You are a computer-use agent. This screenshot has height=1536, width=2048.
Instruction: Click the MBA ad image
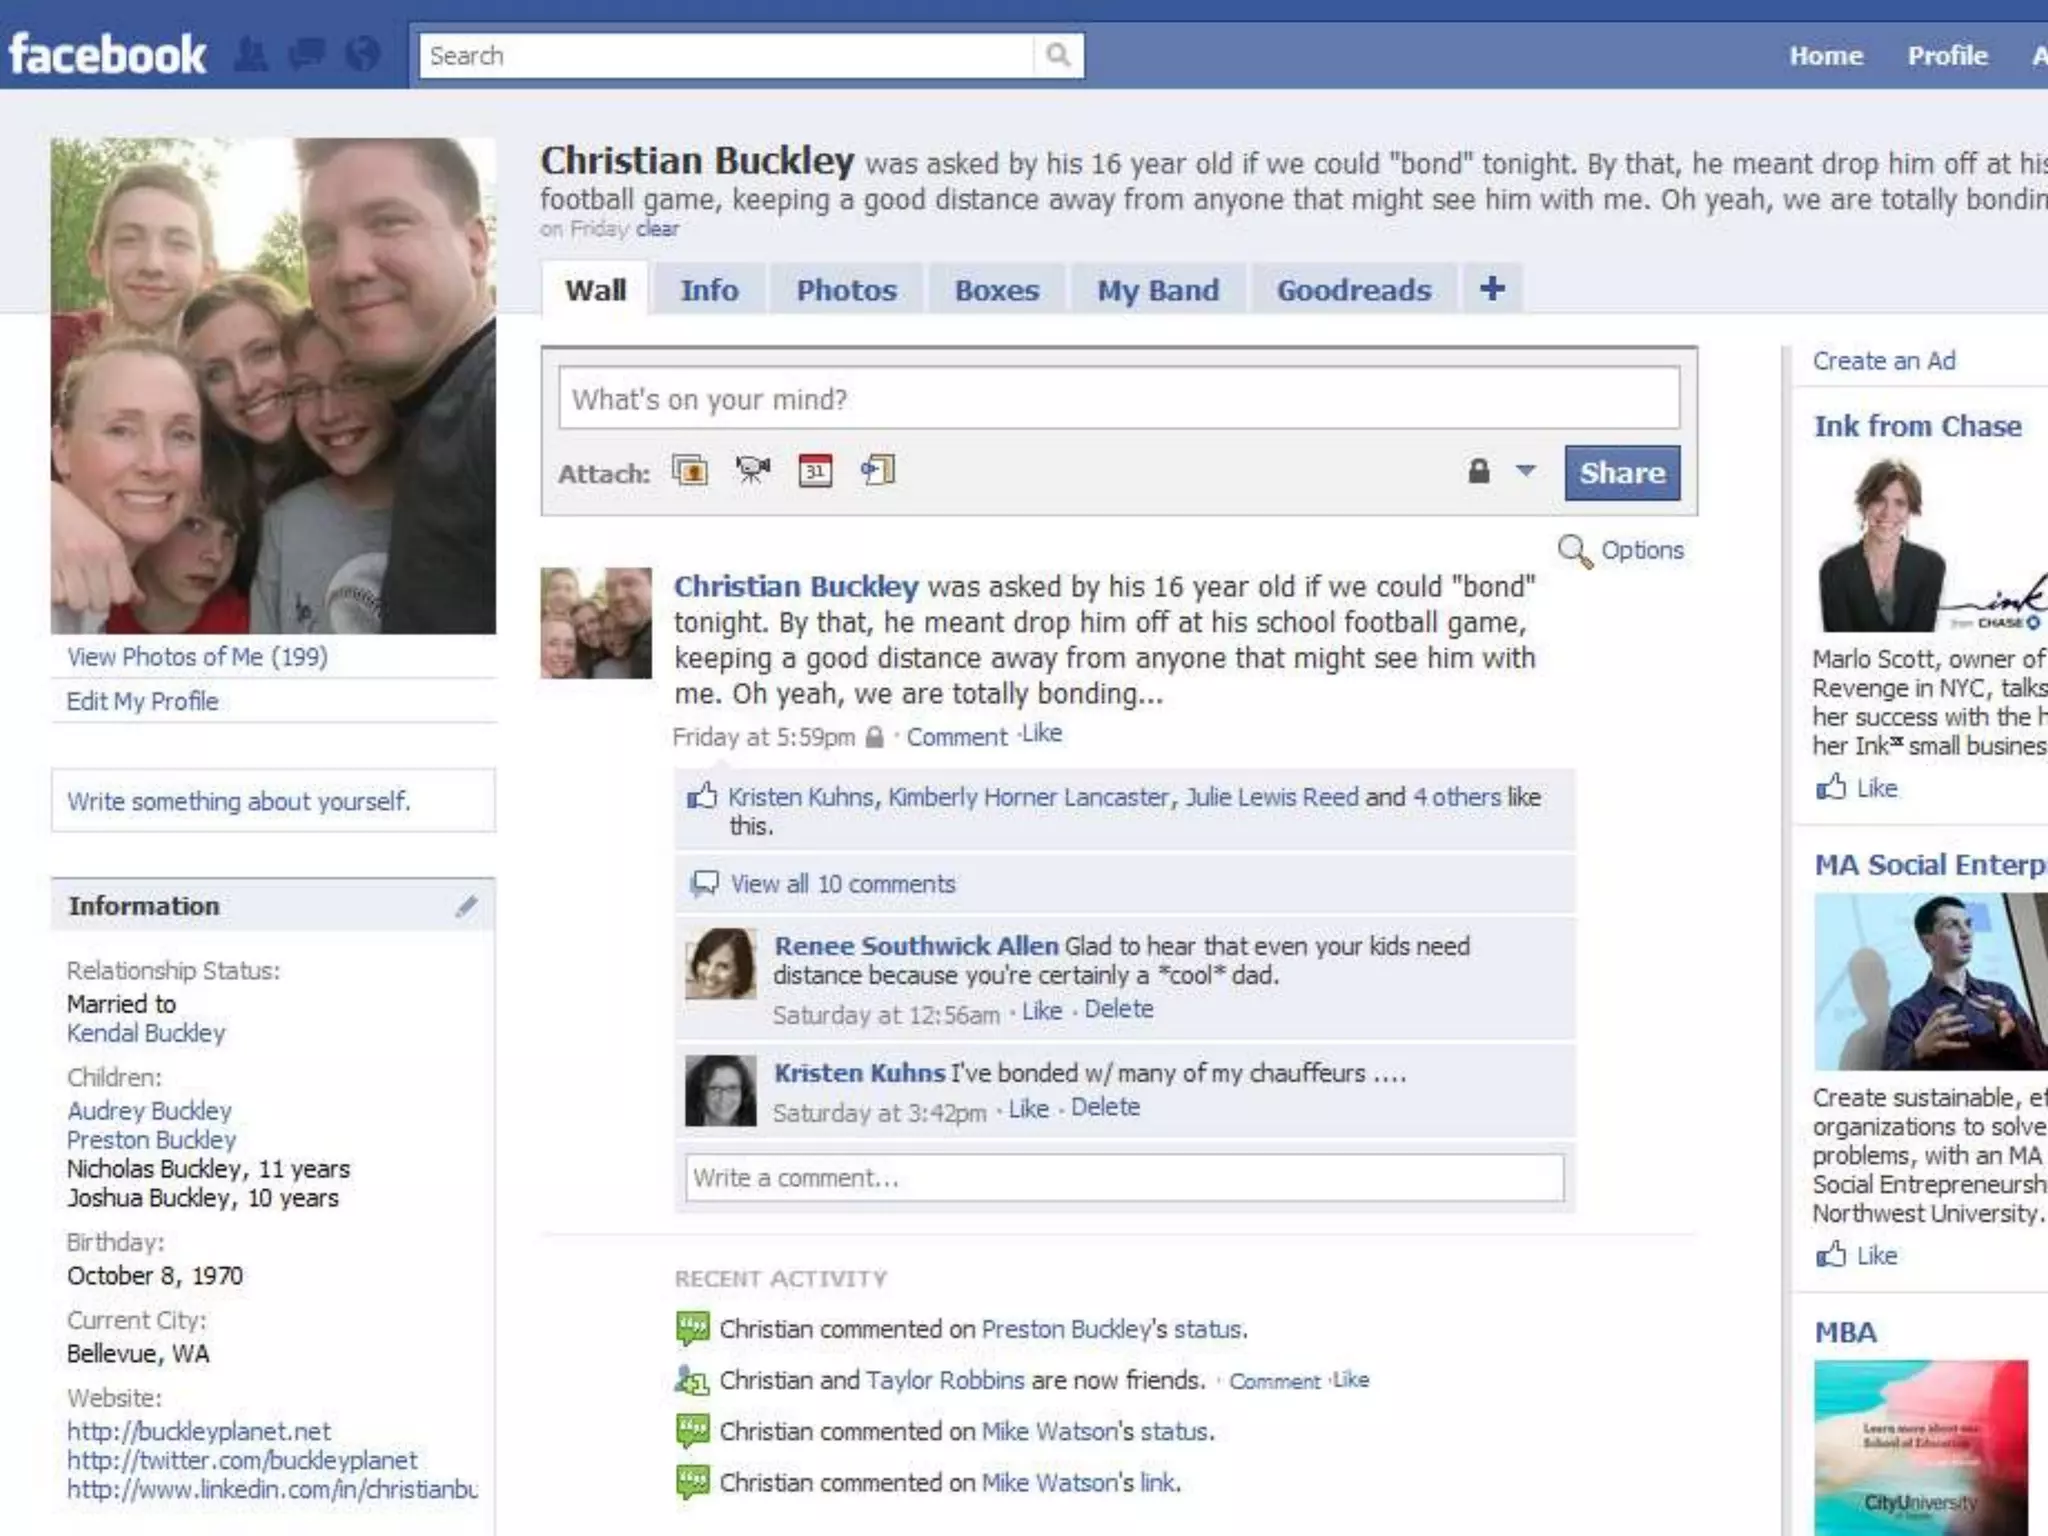click(1921, 1447)
